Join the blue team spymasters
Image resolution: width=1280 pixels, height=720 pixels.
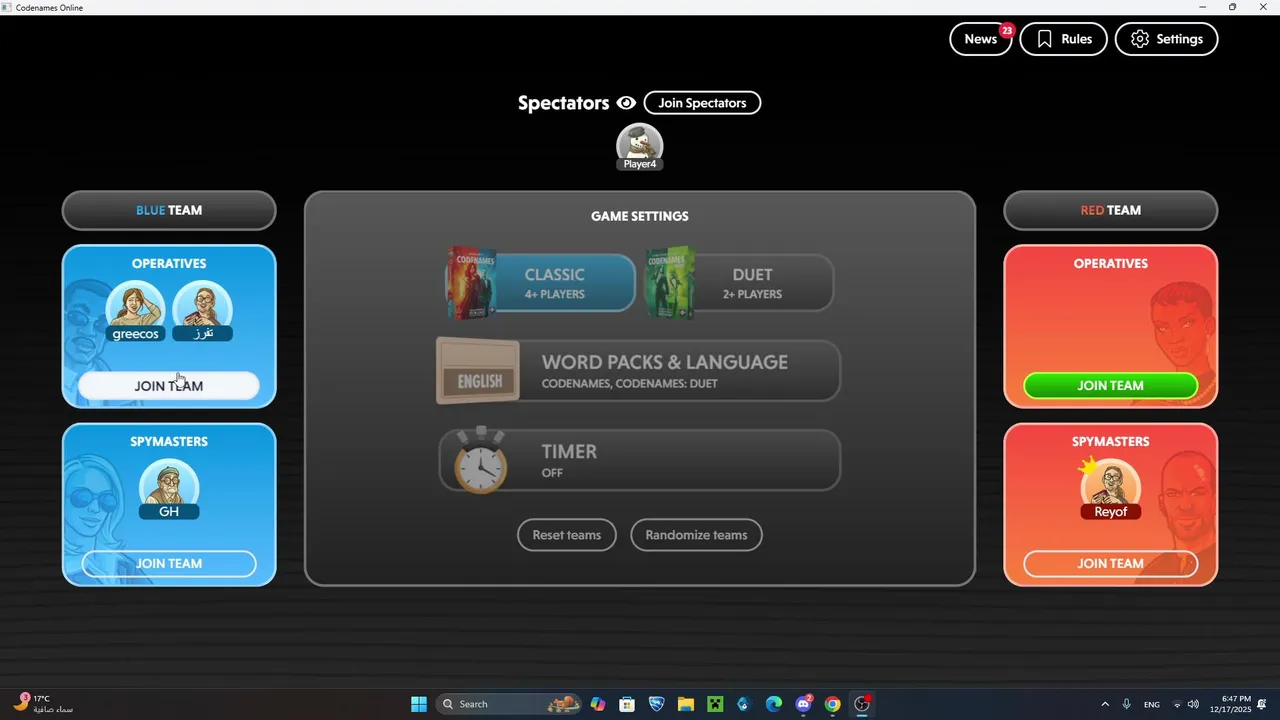coord(169,564)
